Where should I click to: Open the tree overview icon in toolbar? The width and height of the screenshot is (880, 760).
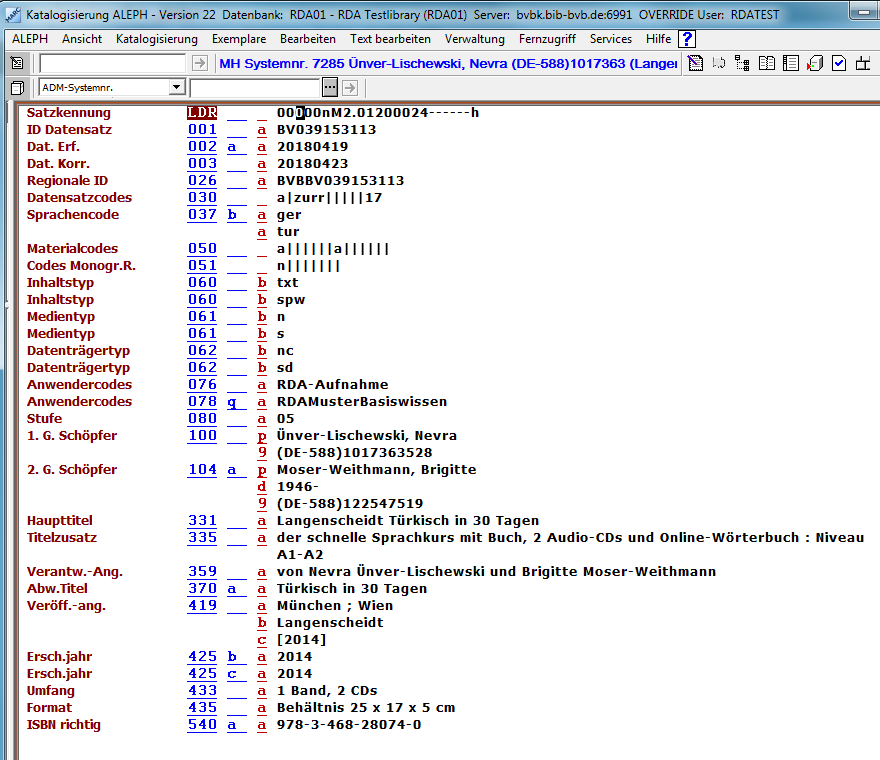(742, 64)
